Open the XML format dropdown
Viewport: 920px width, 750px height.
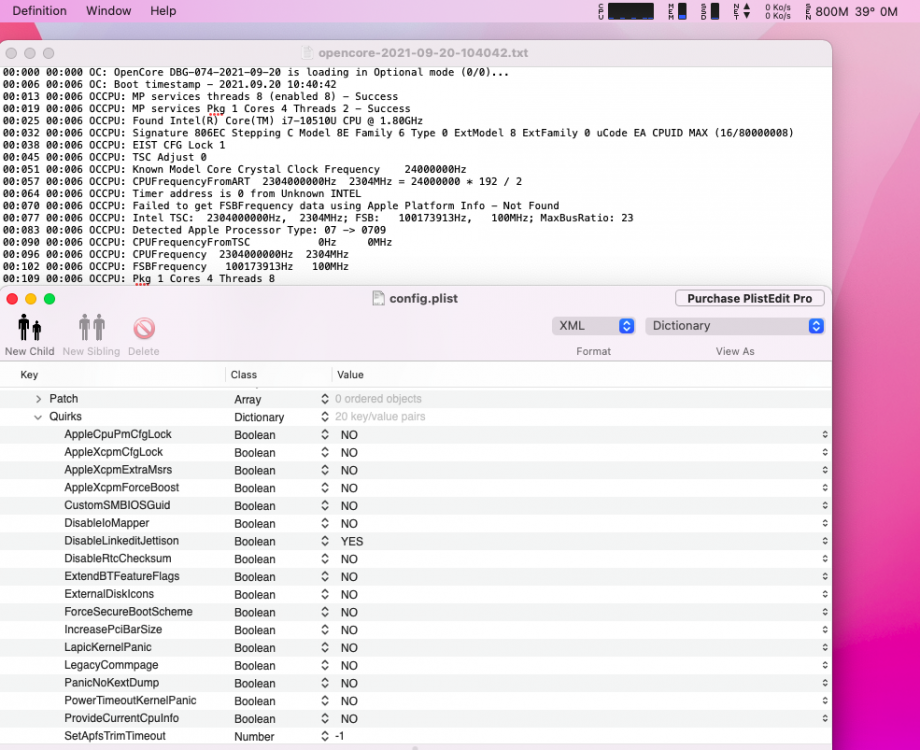click(593, 326)
